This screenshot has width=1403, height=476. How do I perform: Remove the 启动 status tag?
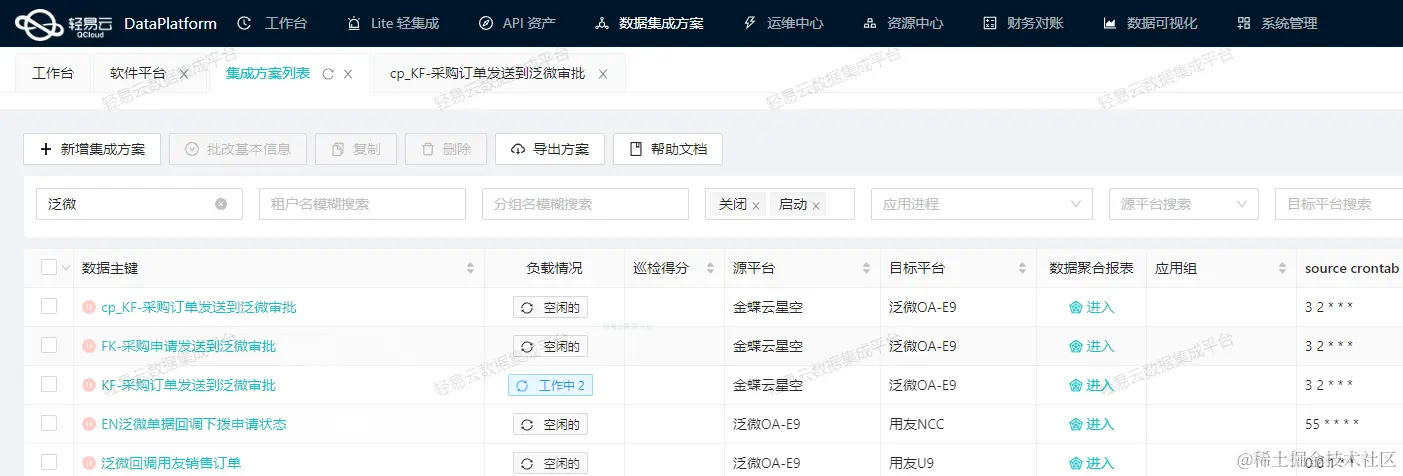(x=816, y=205)
